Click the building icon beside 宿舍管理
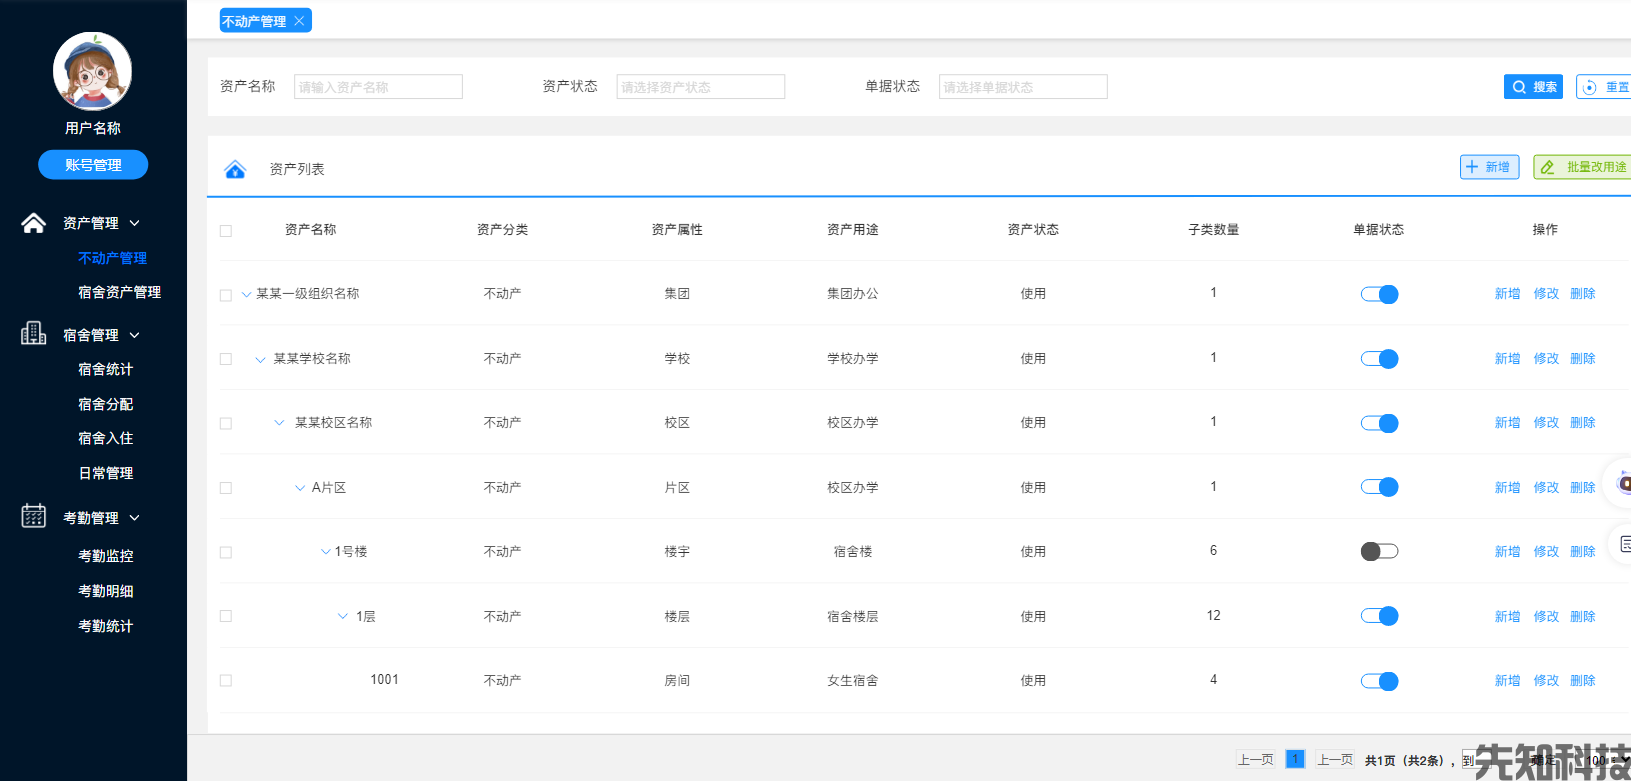The height and width of the screenshot is (781, 1631). click(x=33, y=333)
